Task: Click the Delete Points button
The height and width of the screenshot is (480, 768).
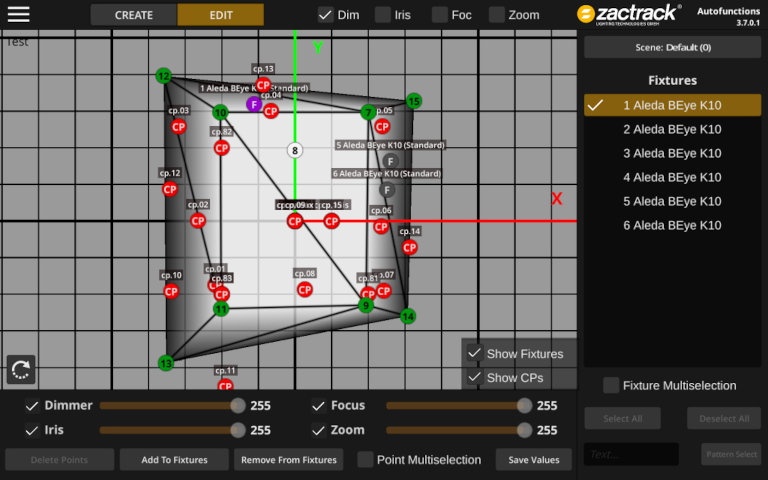Action: [x=59, y=459]
